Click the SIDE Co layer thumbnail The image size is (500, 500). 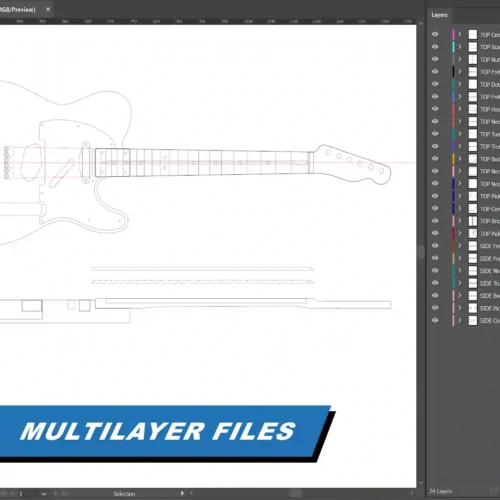(x=473, y=320)
